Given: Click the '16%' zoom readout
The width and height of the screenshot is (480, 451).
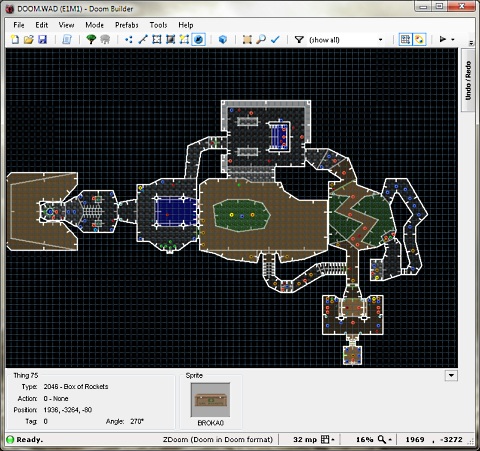Looking at the screenshot, I should click(x=365, y=440).
